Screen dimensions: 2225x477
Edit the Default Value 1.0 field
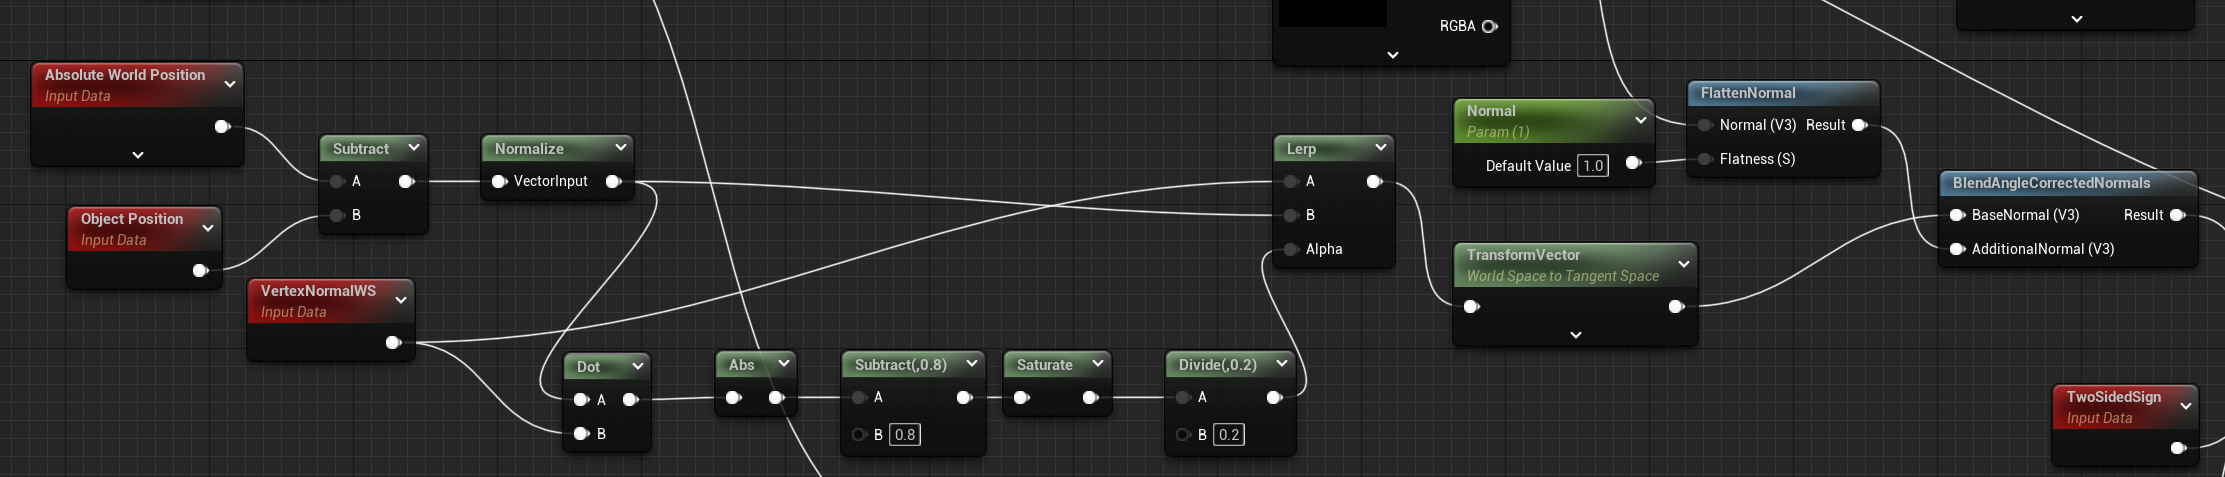(1593, 165)
